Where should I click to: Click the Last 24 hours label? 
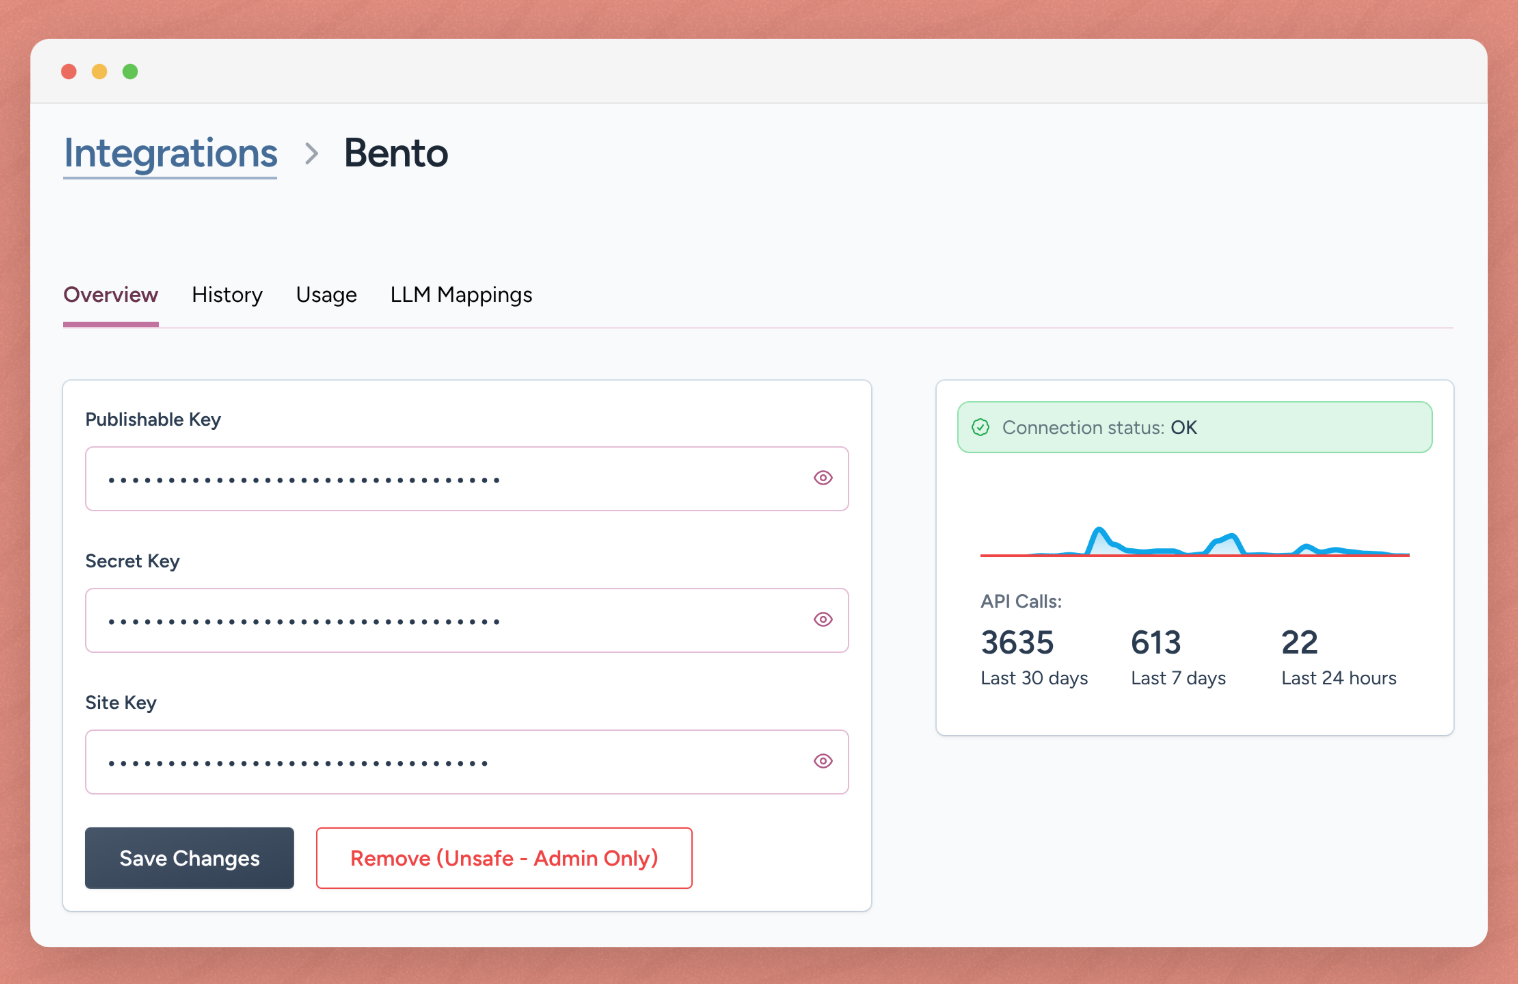click(x=1338, y=678)
